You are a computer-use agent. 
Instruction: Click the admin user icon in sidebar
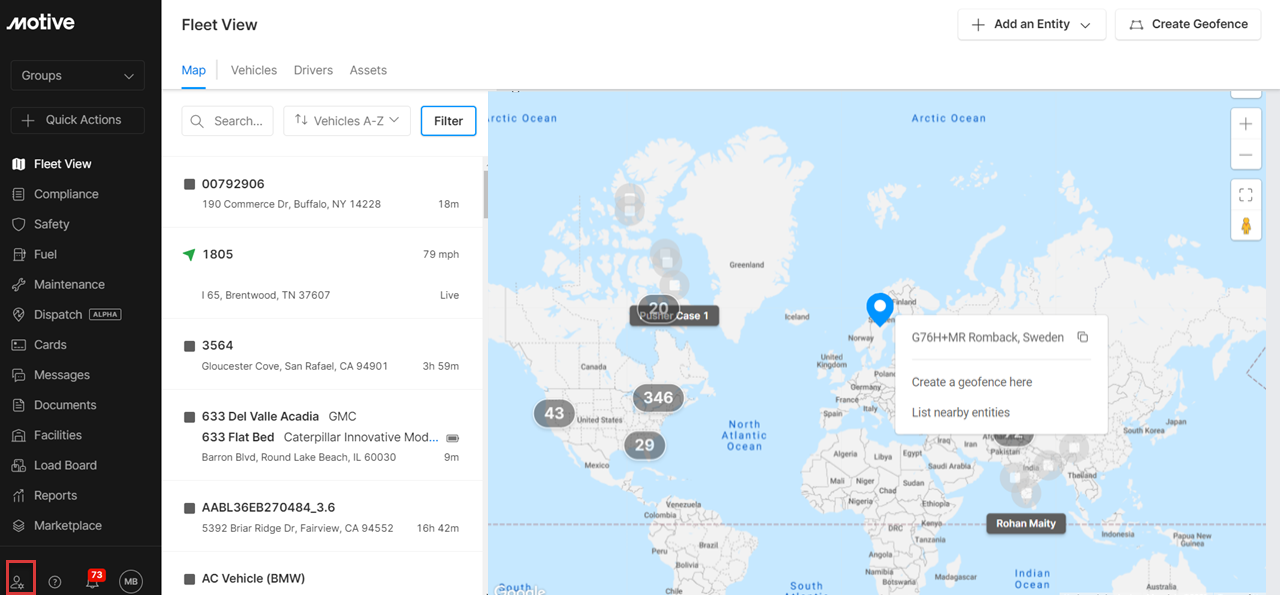click(x=19, y=581)
